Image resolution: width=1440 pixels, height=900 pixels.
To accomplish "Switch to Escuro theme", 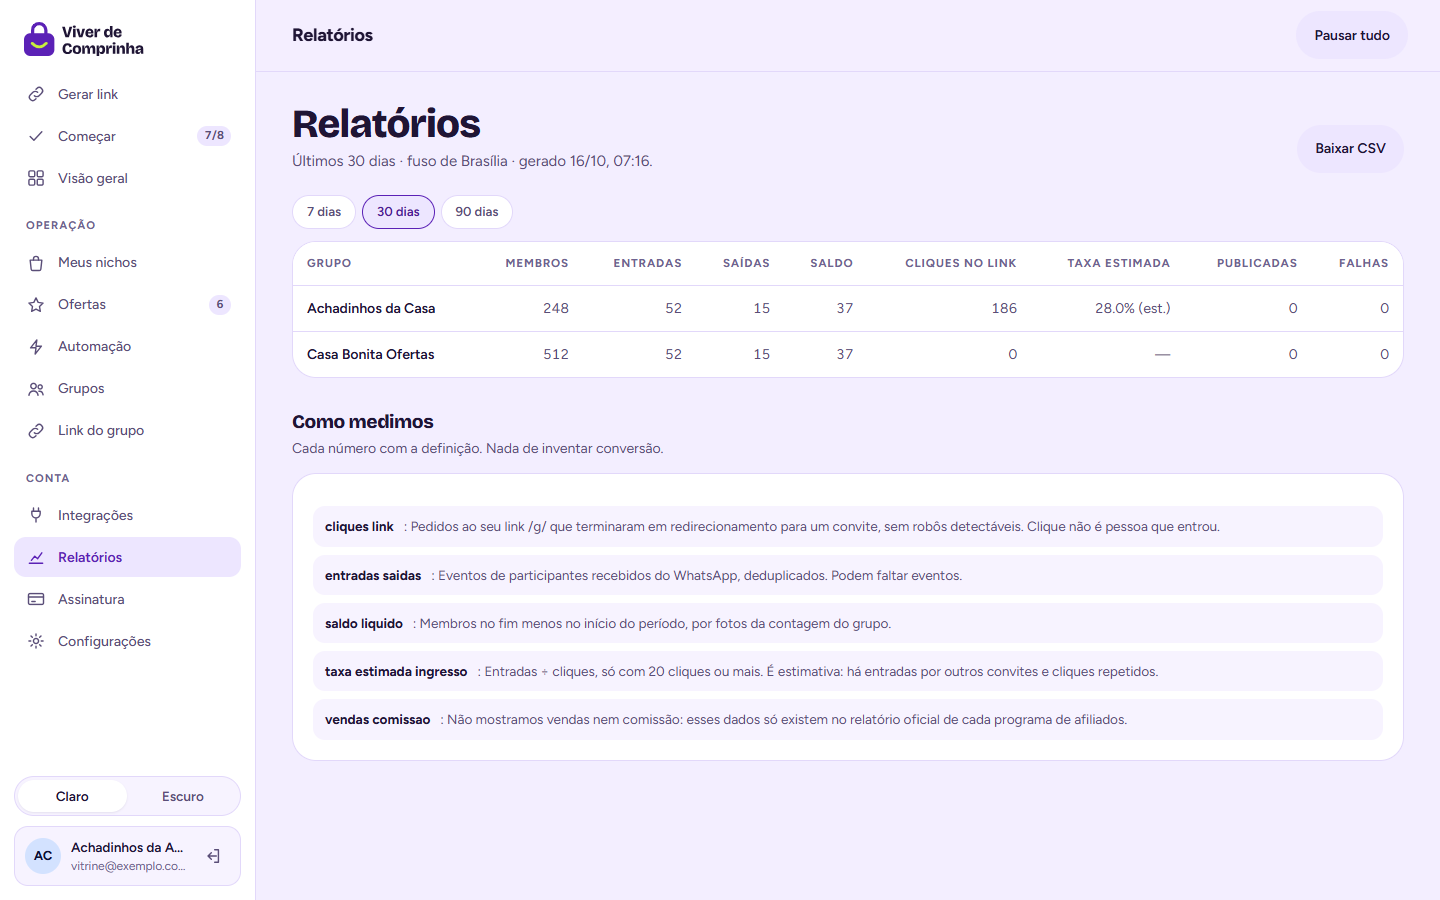I will click(x=183, y=796).
